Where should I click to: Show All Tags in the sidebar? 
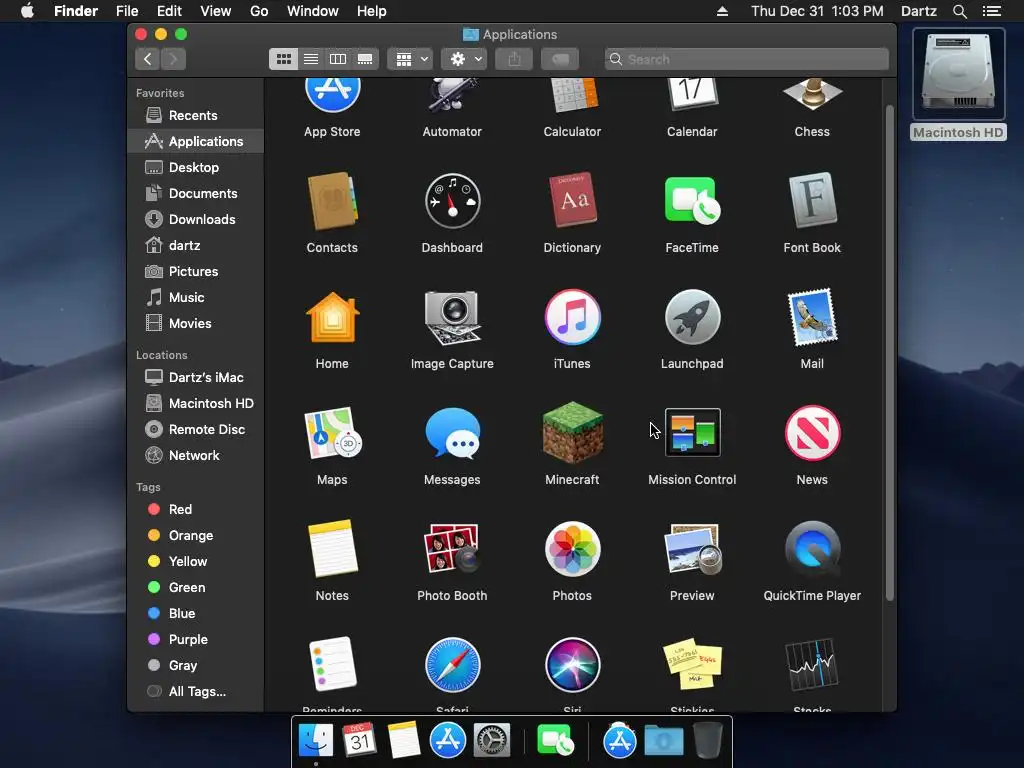click(195, 692)
